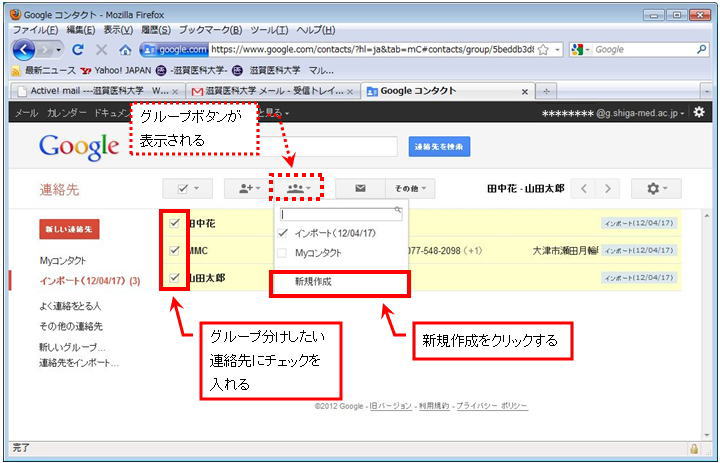Screen dimensions: 720x463
Task: Select 新規作成 in the groups dropdown
Action: tap(340, 282)
